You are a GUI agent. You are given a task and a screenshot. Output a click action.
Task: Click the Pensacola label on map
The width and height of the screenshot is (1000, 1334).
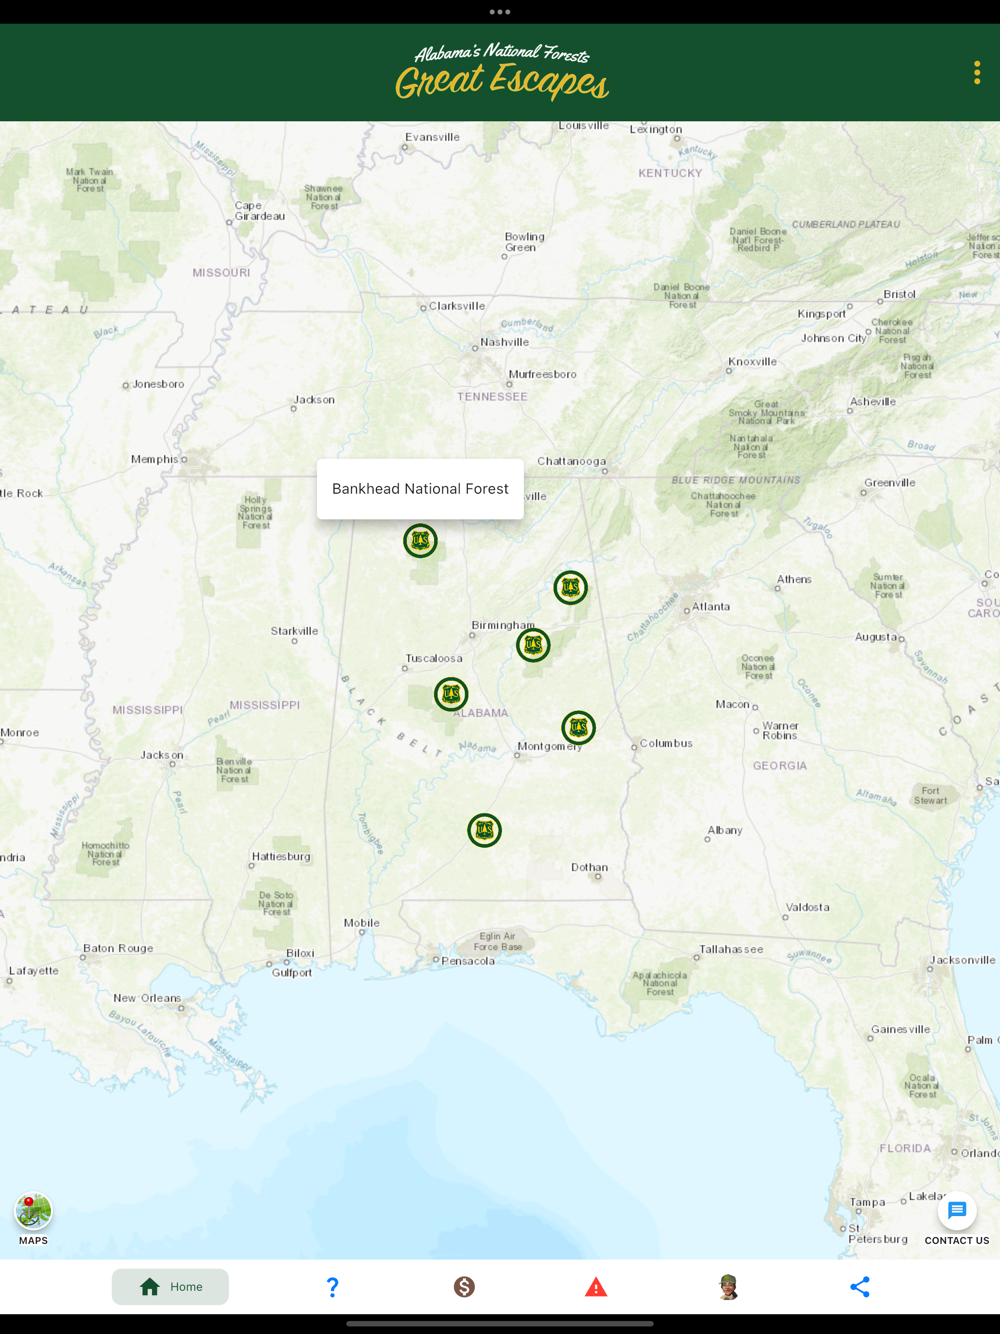pos(468,961)
